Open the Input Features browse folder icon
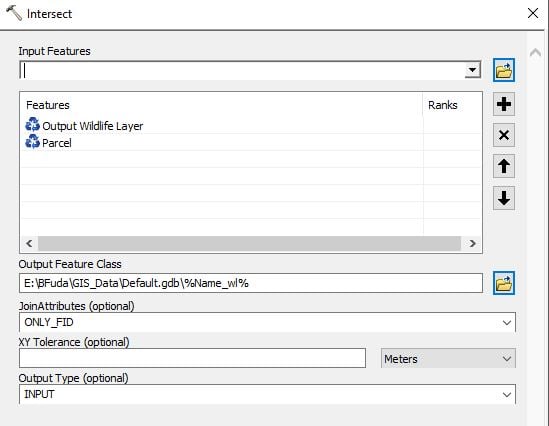549x426 pixels. 503,70
